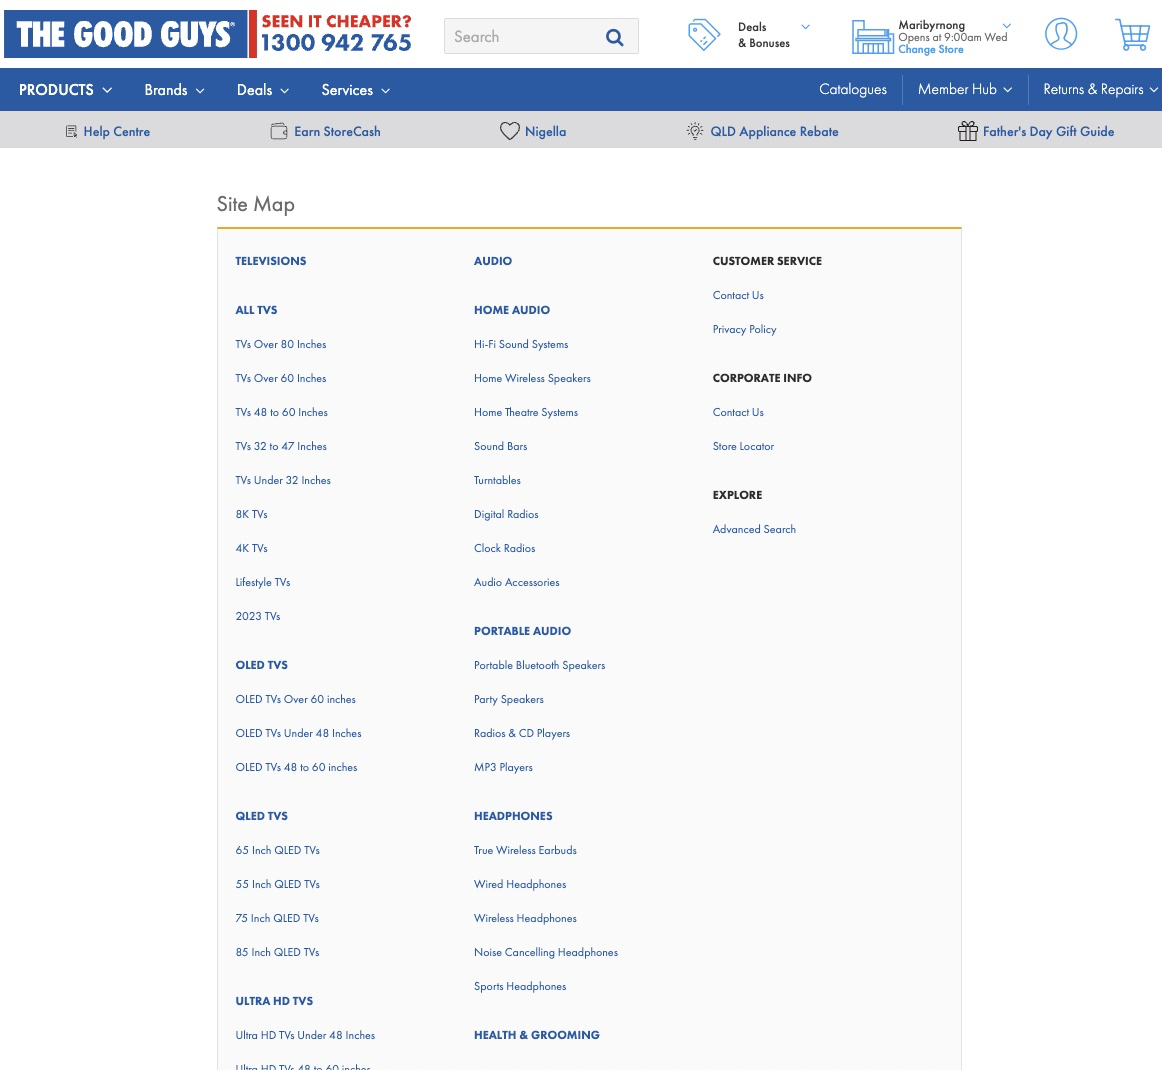Expand the Maribyrnong store dropdown chevron
This screenshot has width=1162, height=1070.
tap(1006, 25)
